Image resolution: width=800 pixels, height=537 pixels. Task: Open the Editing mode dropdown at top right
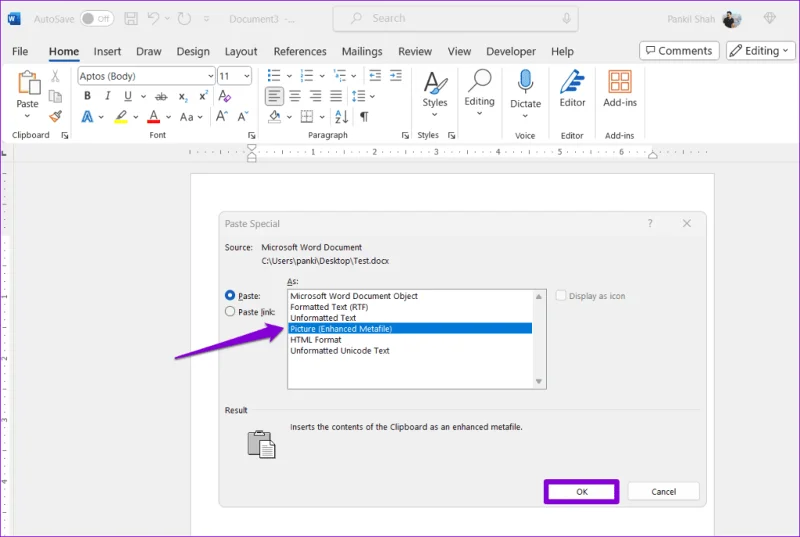click(760, 50)
